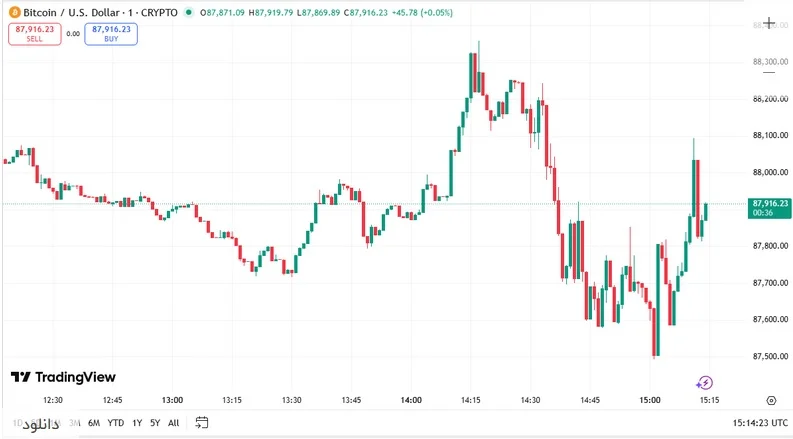793x439 pixels.
Task: Click the Bitcoin symbol logo icon
Action: [x=14, y=13]
